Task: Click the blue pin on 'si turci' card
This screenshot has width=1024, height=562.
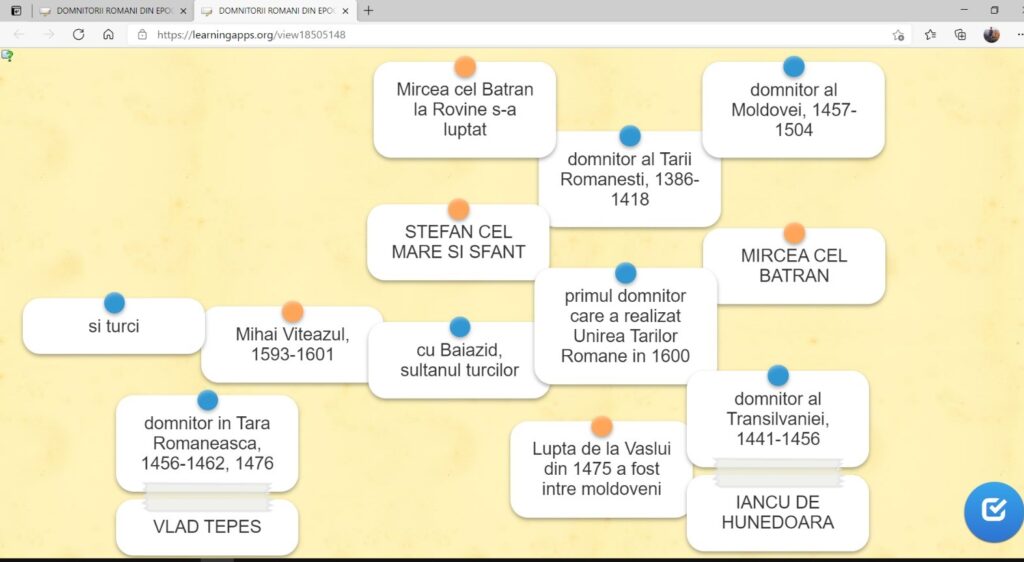Action: [x=114, y=302]
